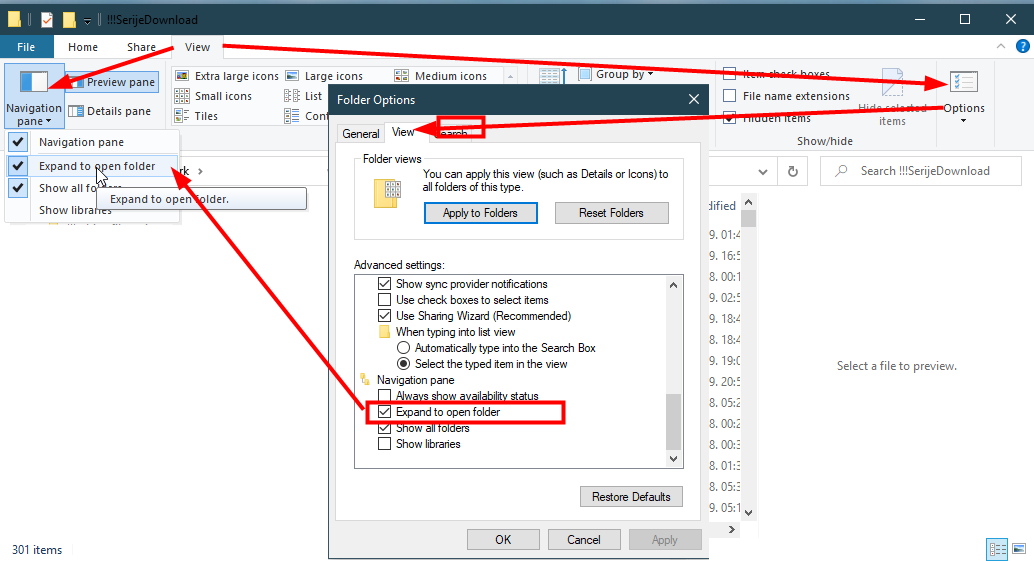This screenshot has height=561, width=1034.
Task: Select Automatically type into the Search Box
Action: (x=405, y=348)
